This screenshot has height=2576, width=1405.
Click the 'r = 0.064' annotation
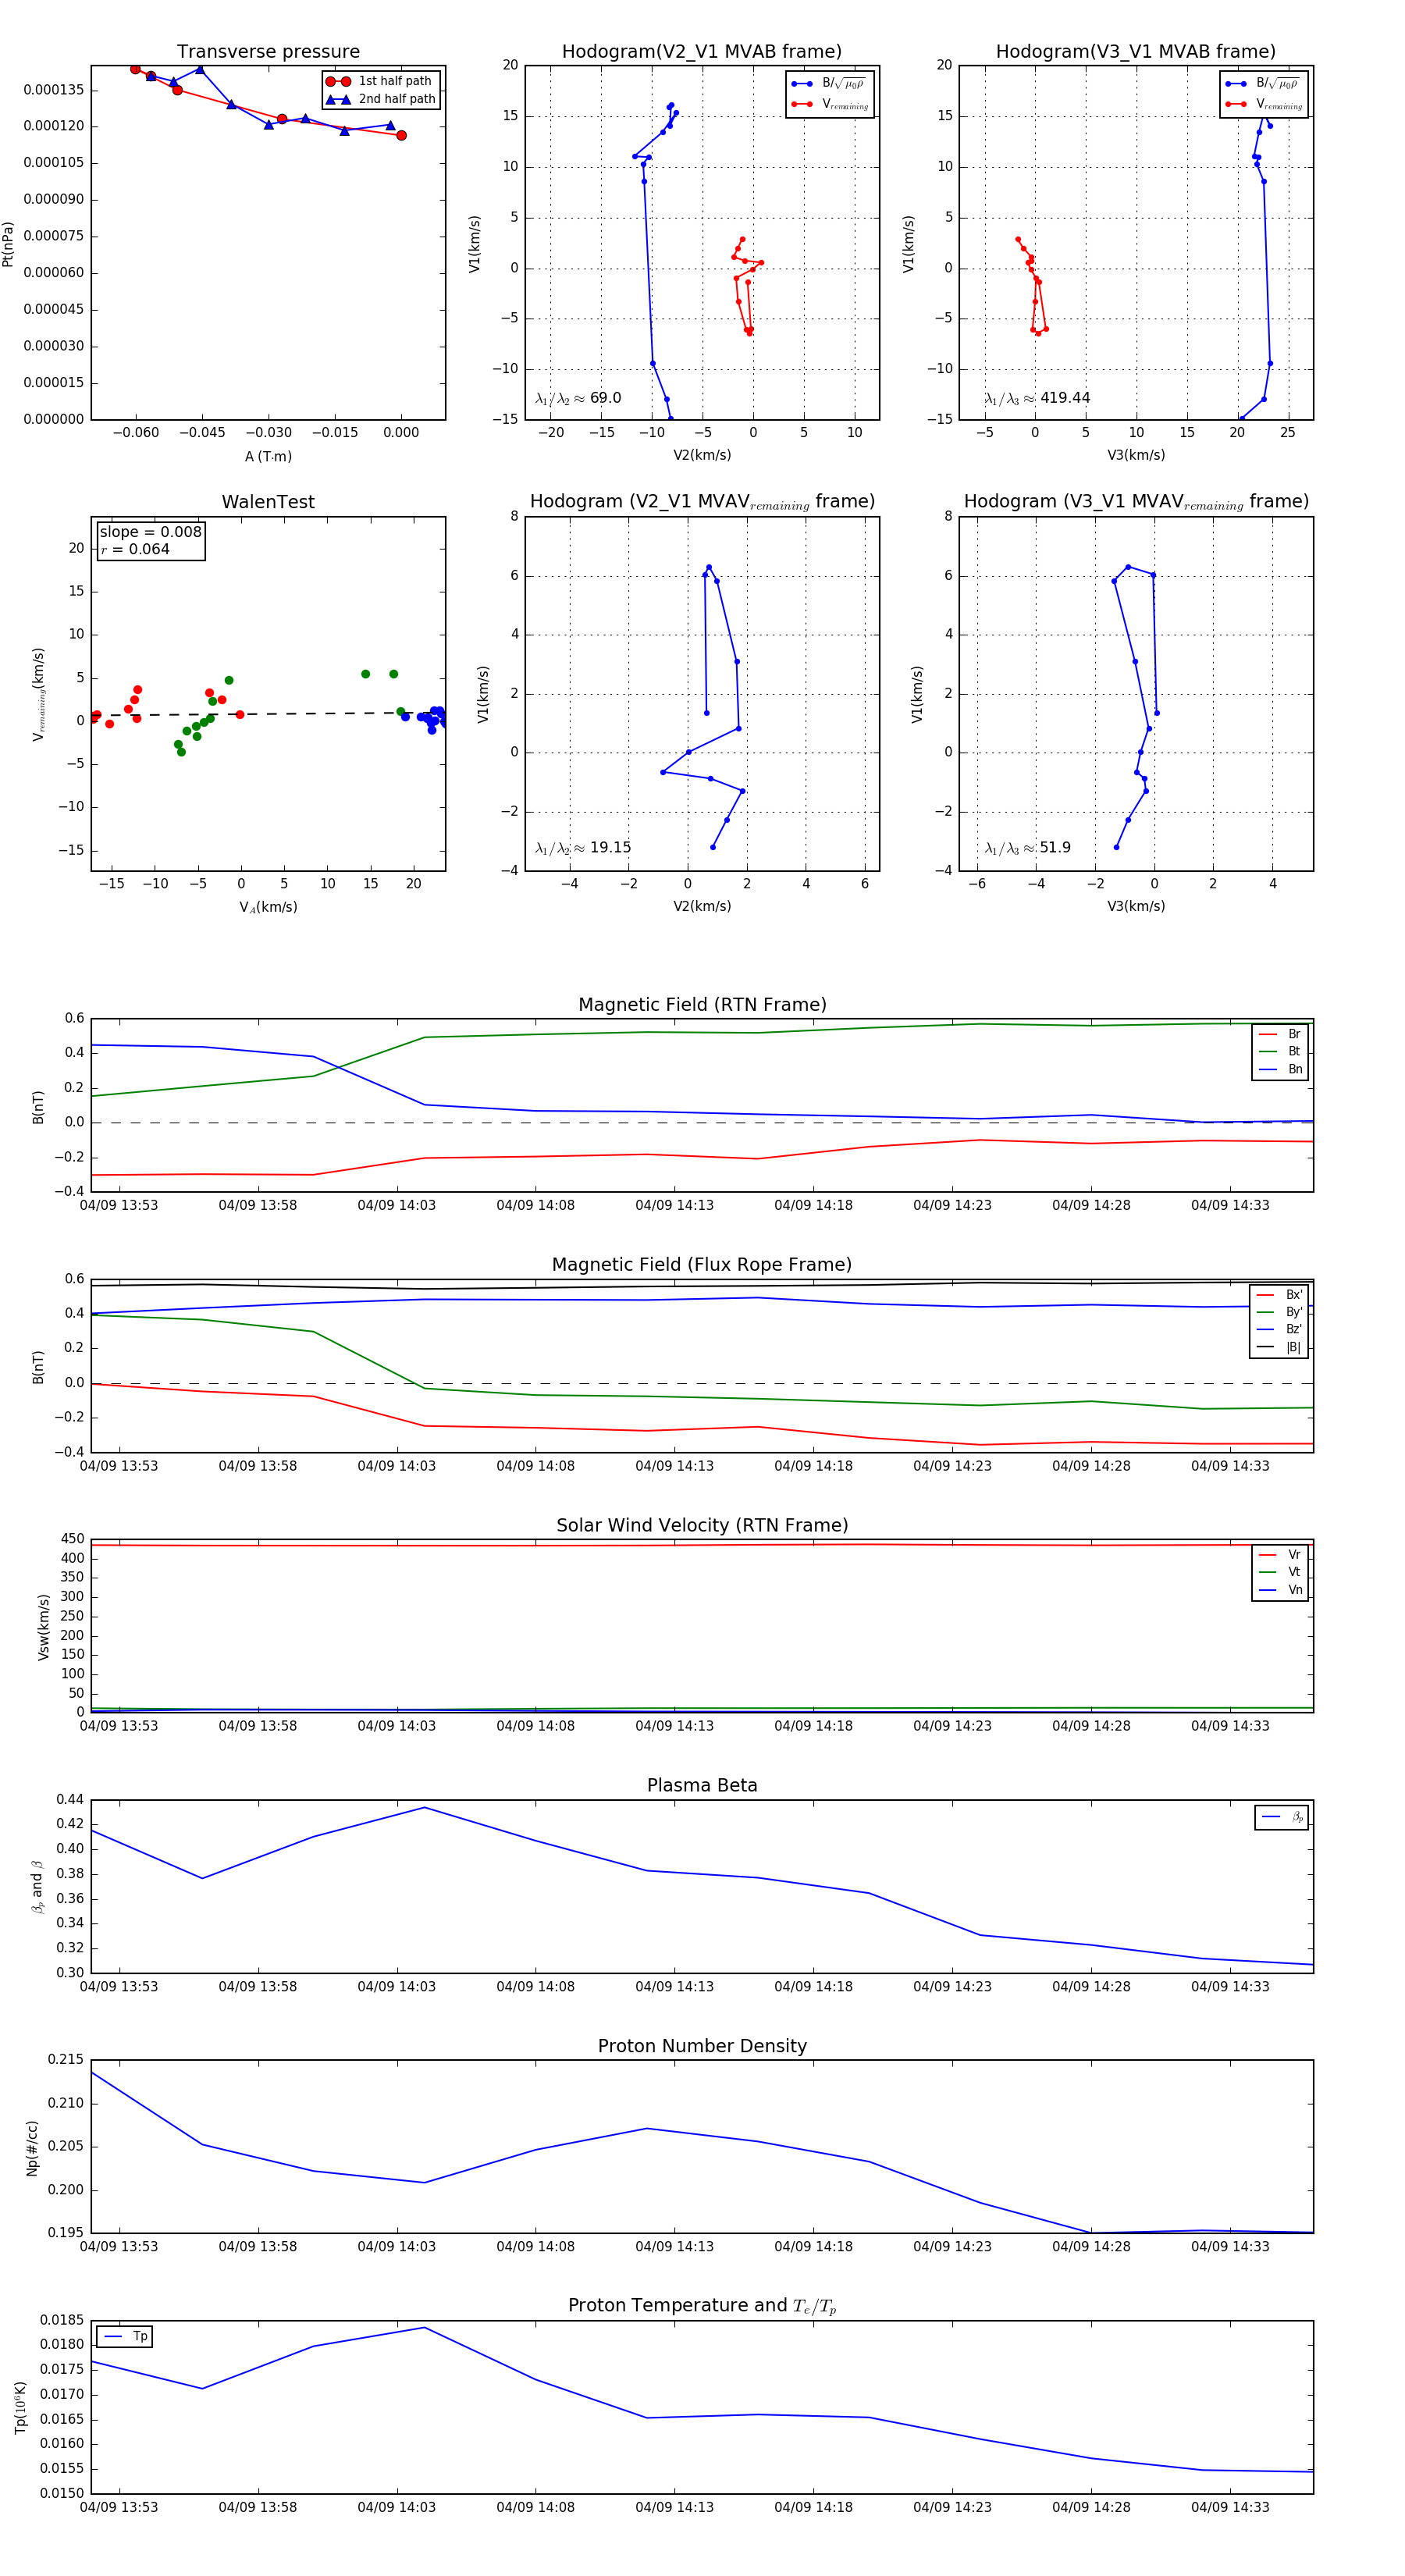click(x=135, y=549)
